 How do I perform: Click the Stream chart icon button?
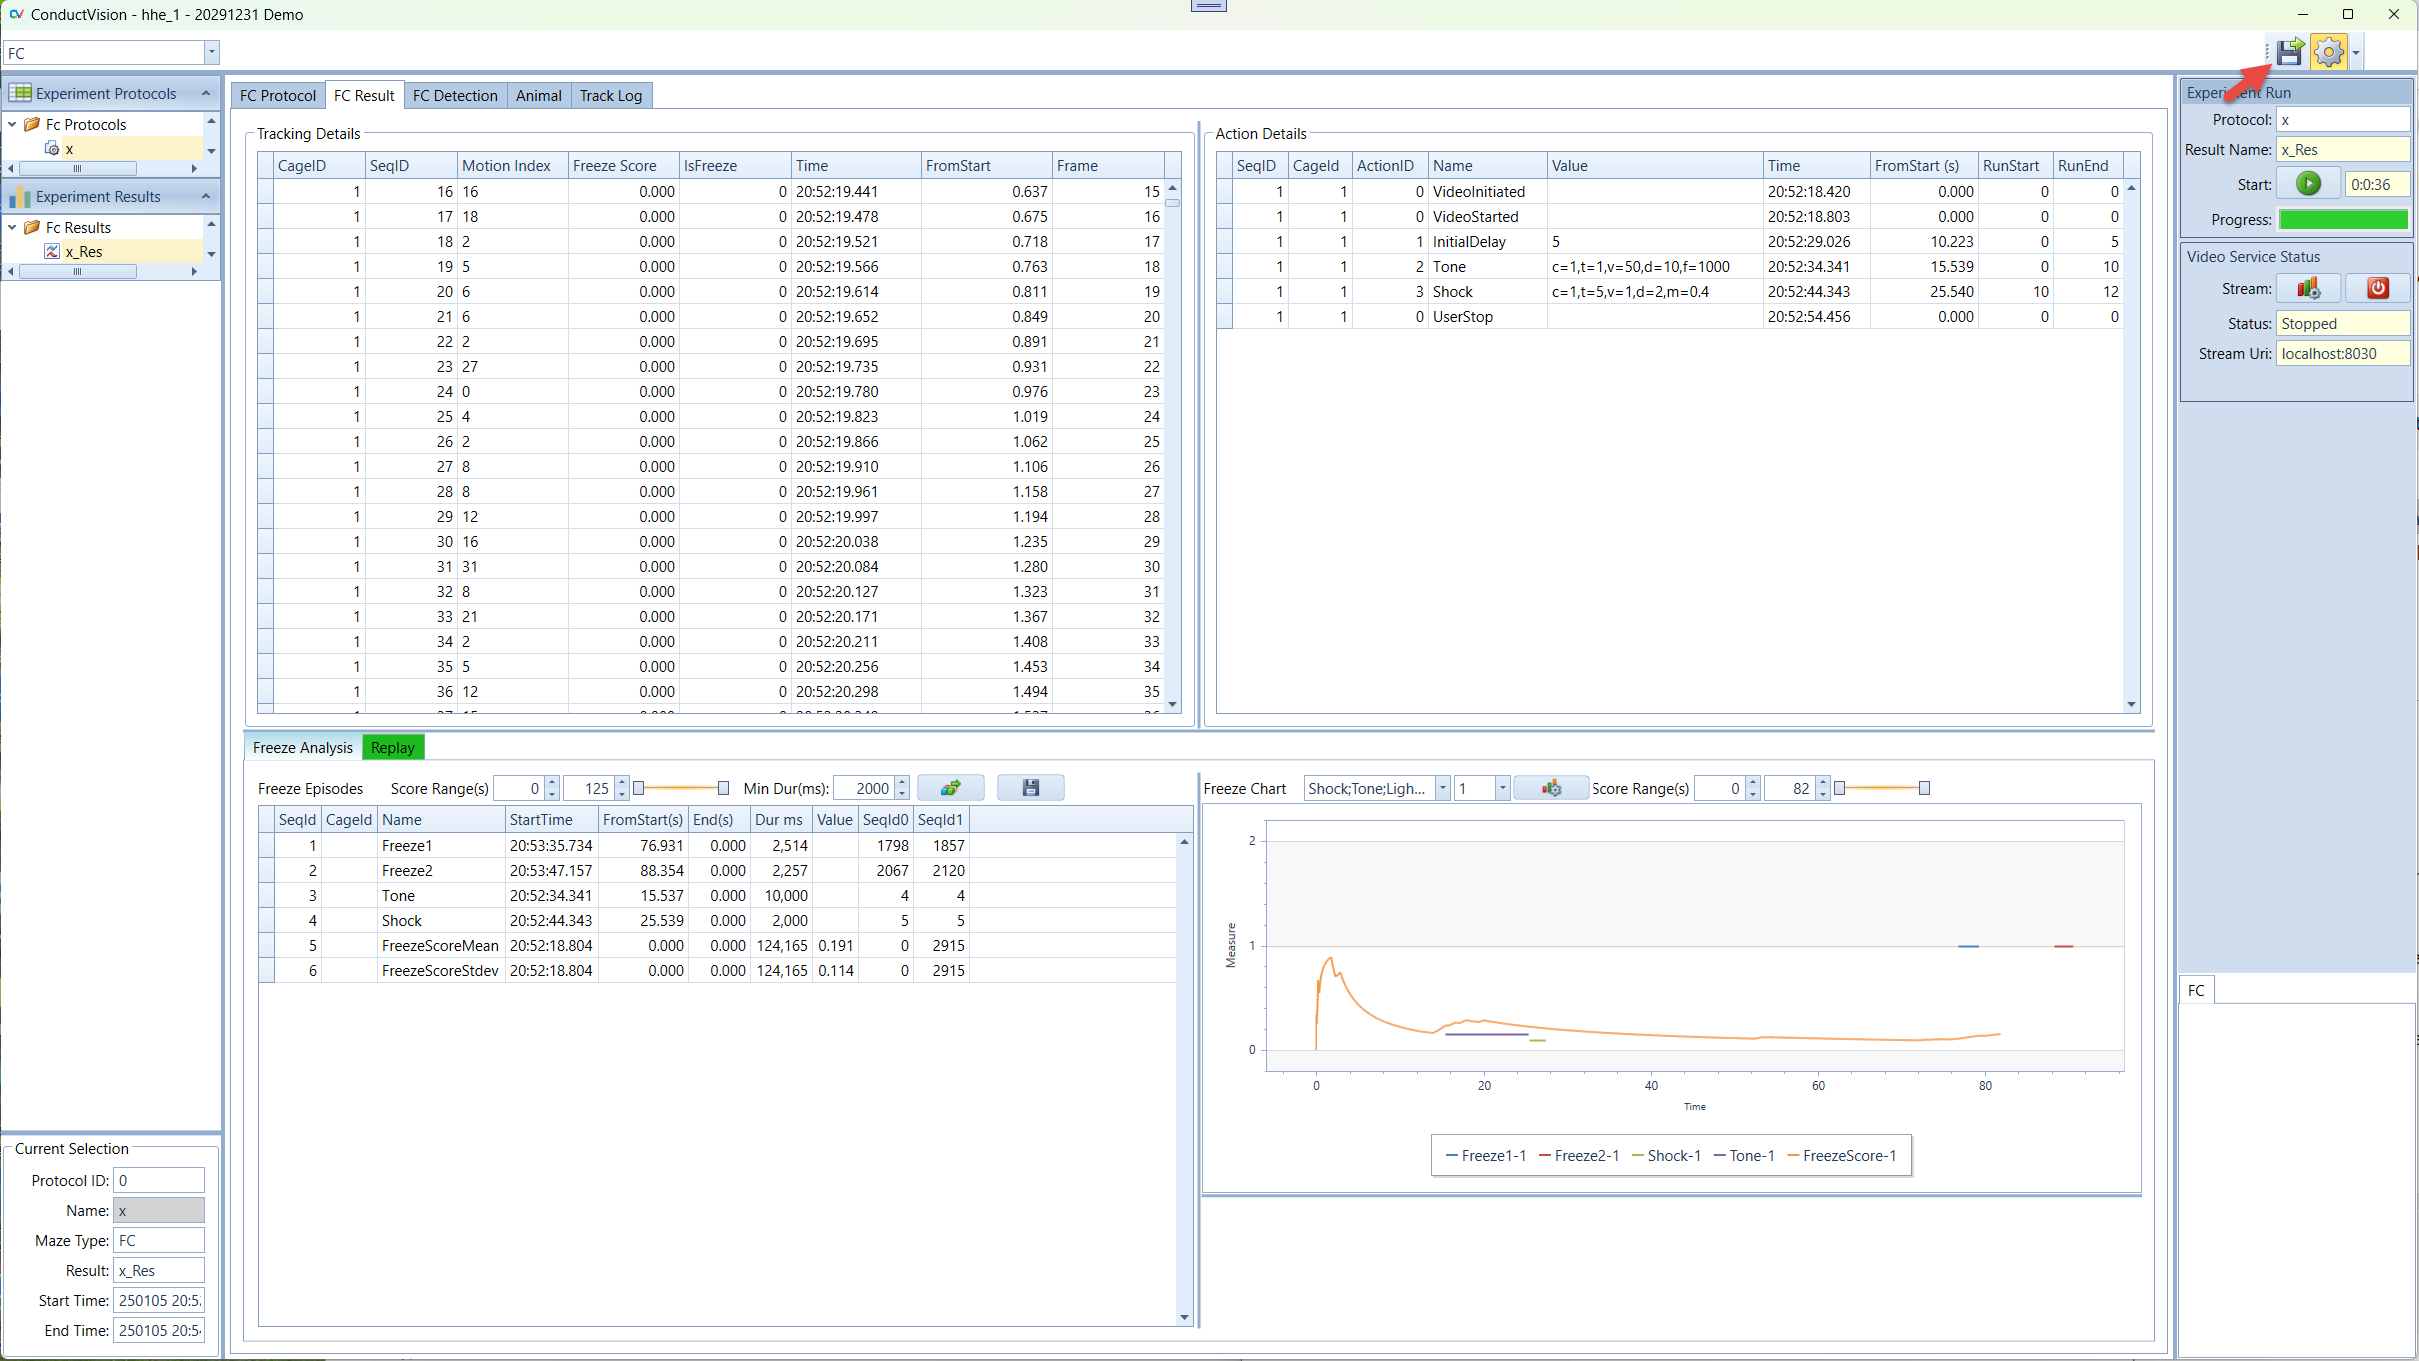(2308, 288)
